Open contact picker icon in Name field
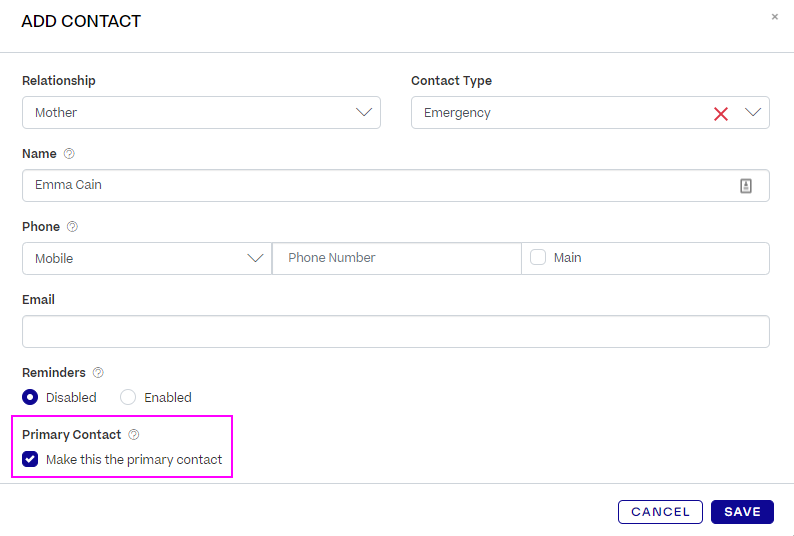The image size is (794, 536). click(745, 186)
